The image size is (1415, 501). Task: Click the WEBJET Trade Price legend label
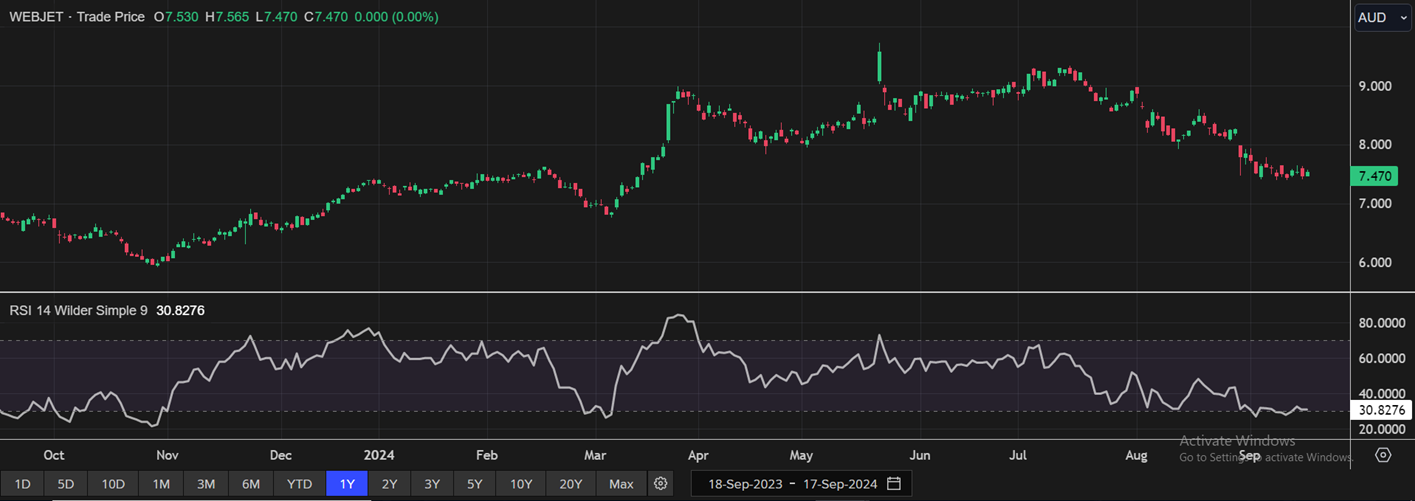click(76, 17)
